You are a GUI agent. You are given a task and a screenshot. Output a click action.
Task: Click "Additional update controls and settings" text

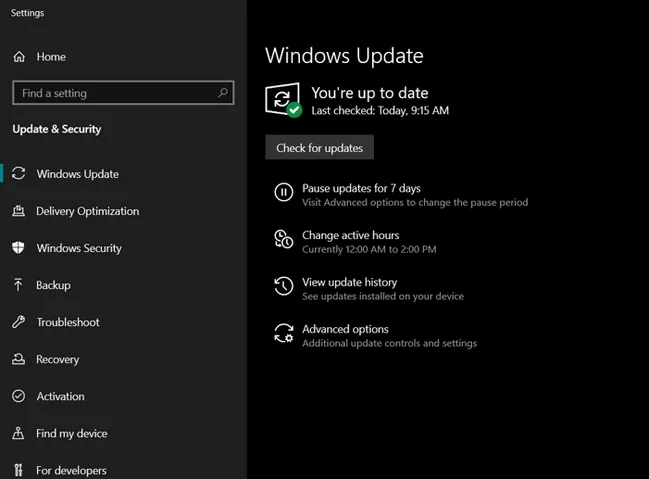point(389,343)
